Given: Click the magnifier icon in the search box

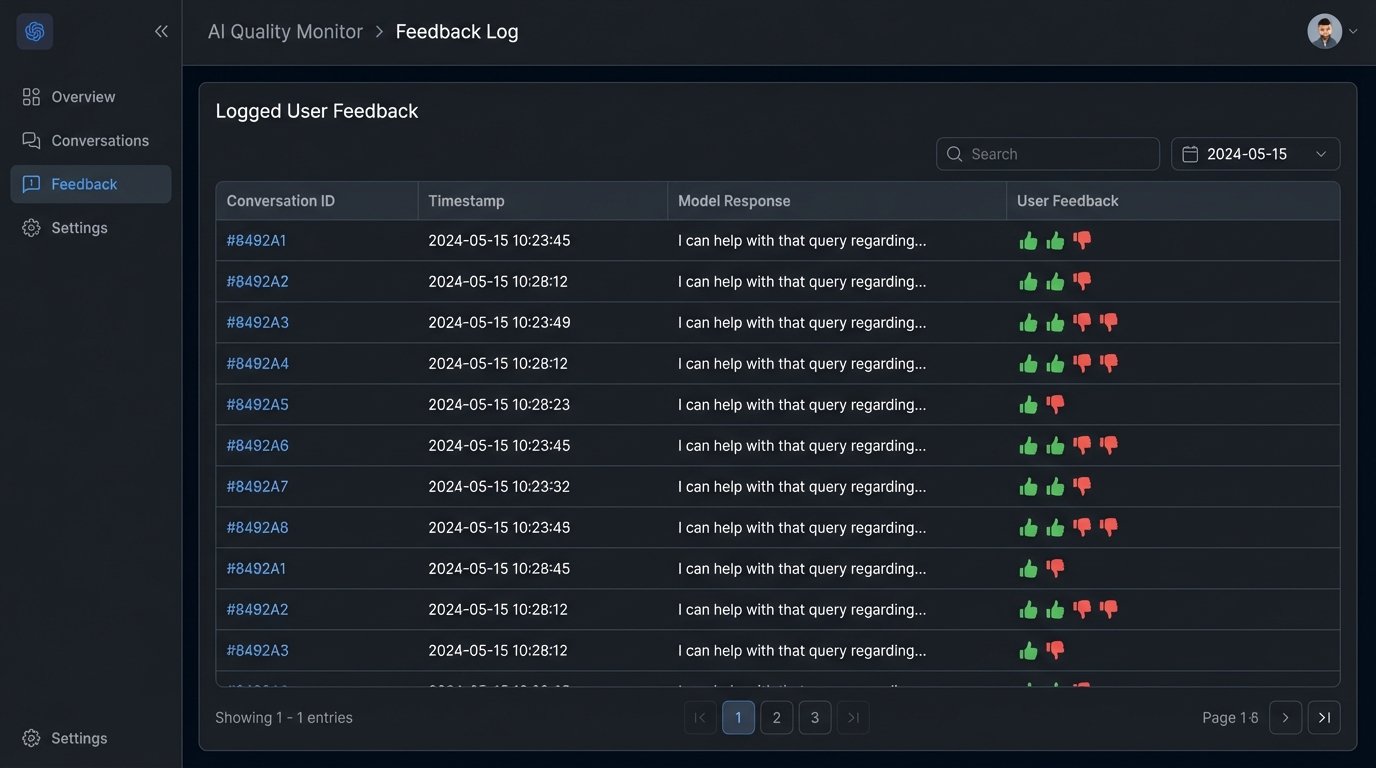Looking at the screenshot, I should pos(954,154).
